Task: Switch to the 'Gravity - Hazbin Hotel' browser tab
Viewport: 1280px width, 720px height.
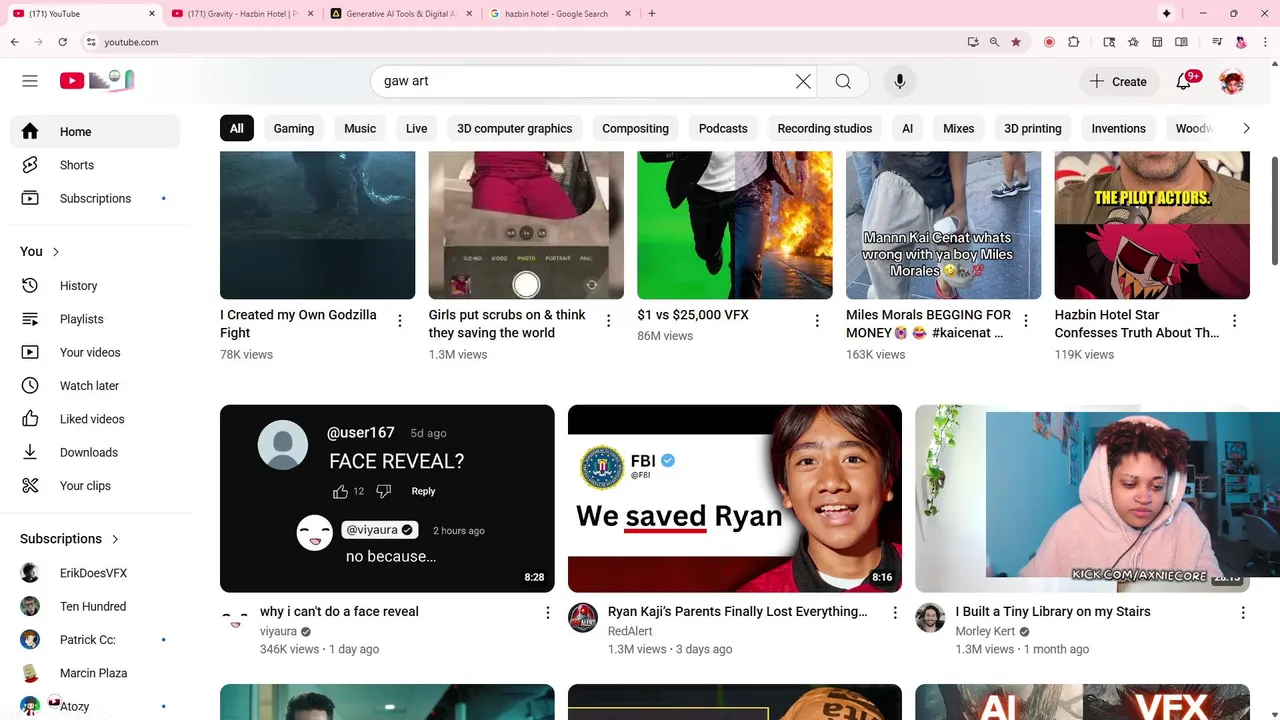Action: tap(243, 14)
